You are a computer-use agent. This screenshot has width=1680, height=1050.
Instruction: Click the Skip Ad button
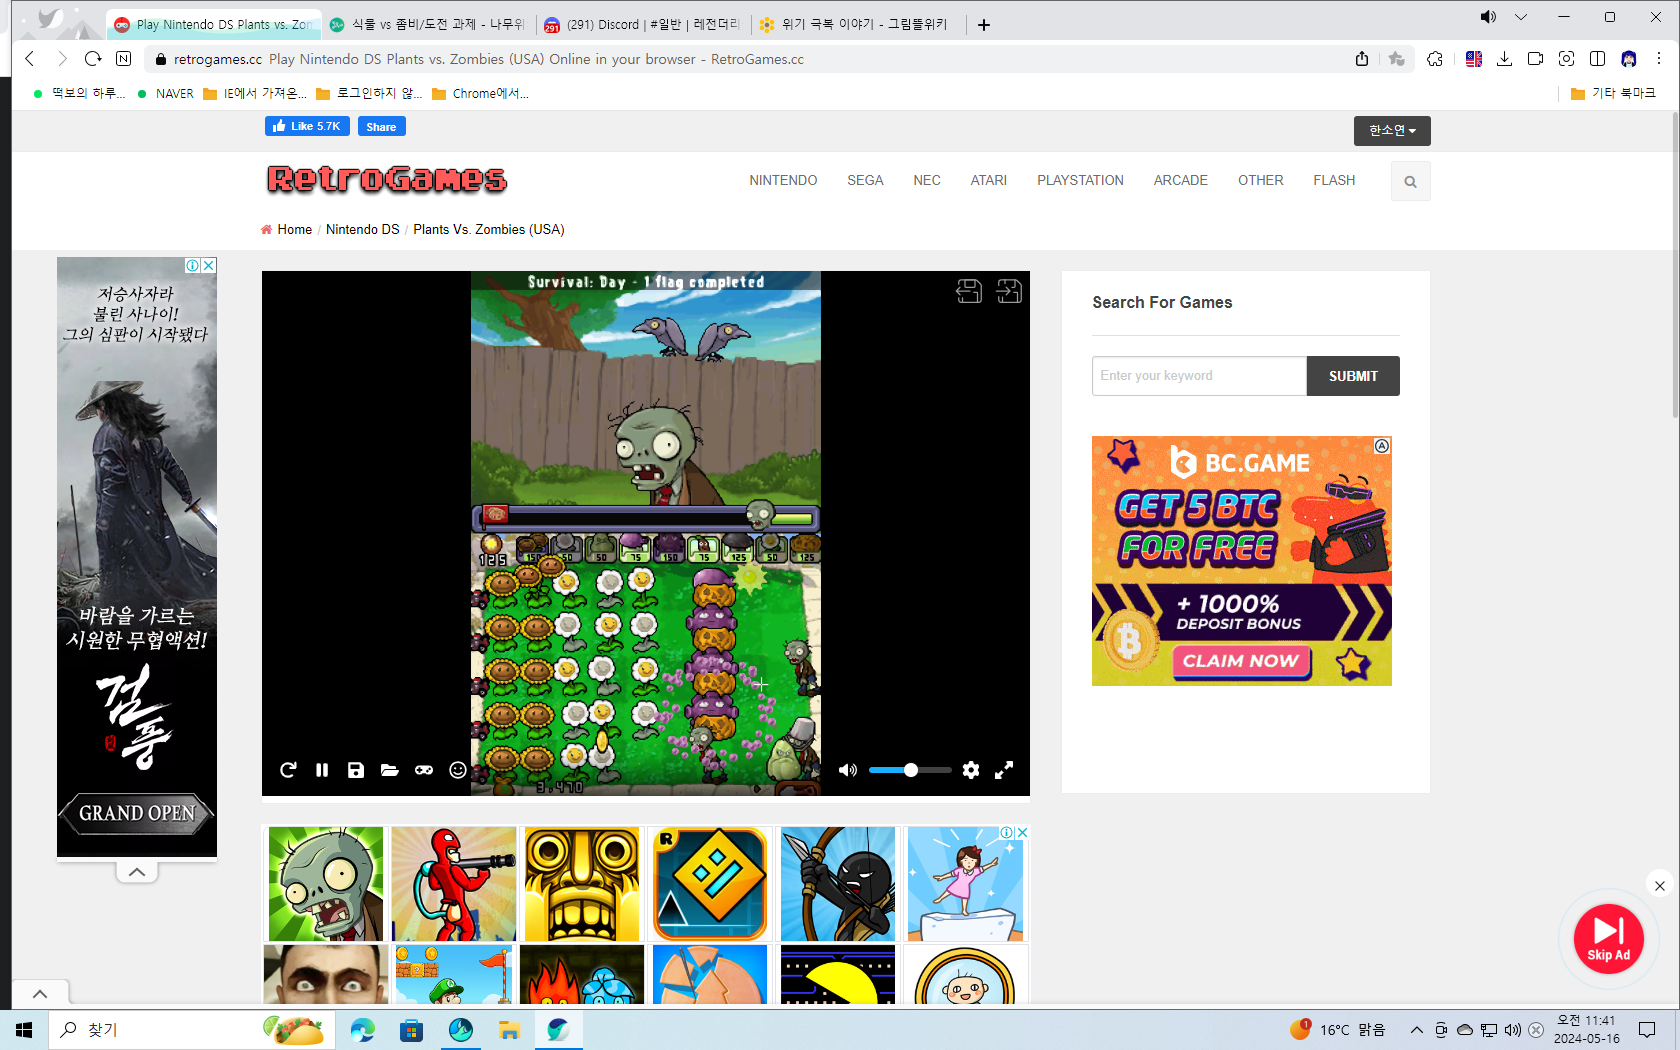[1608, 939]
